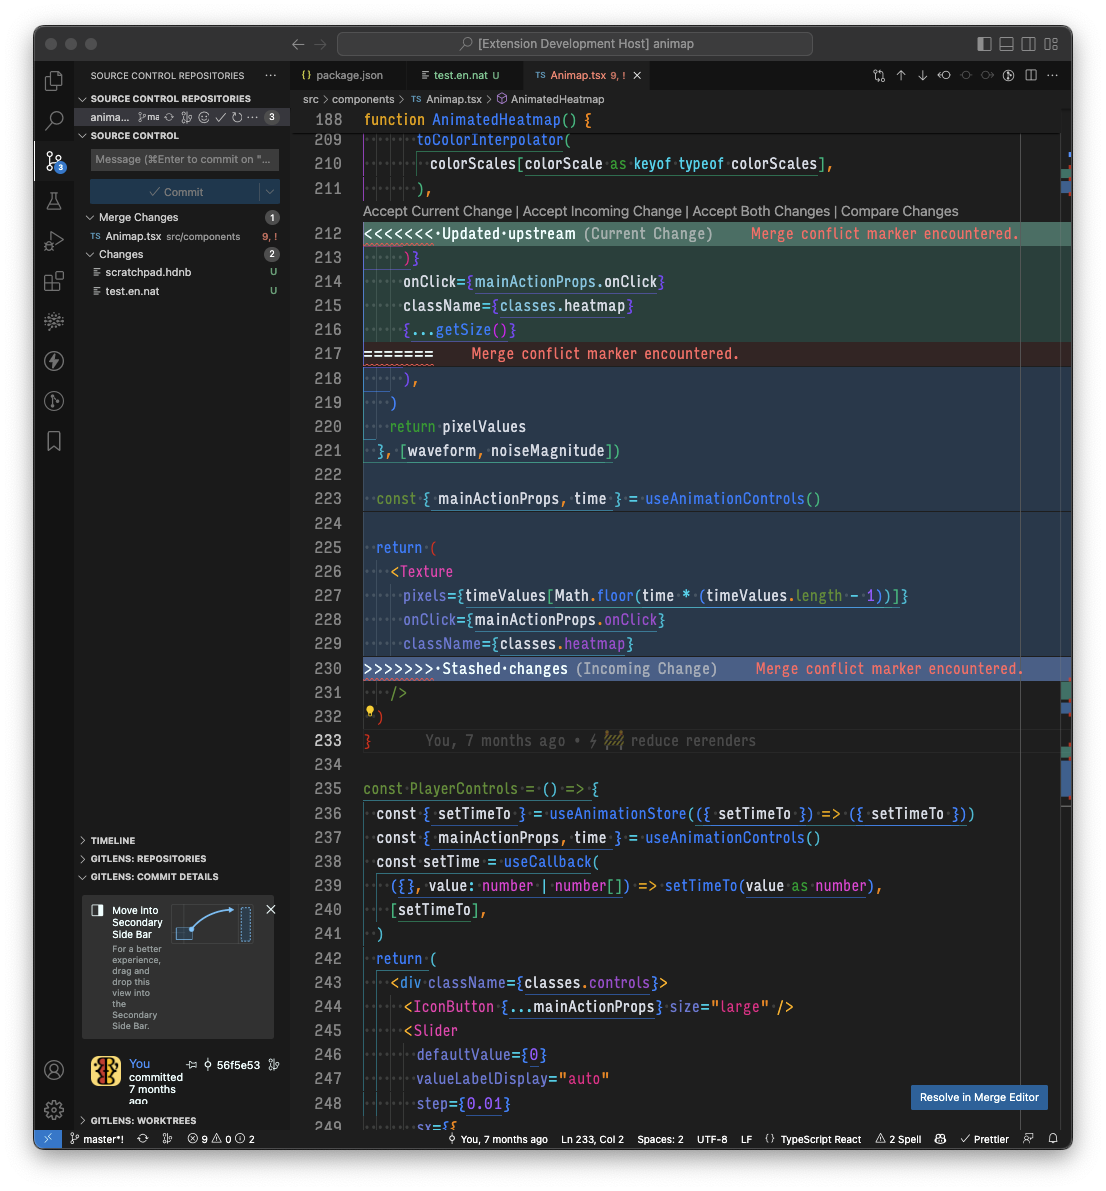This screenshot has width=1106, height=1191.
Task: Click the Go Back arrow in title bar
Action: pyautogui.click(x=298, y=44)
